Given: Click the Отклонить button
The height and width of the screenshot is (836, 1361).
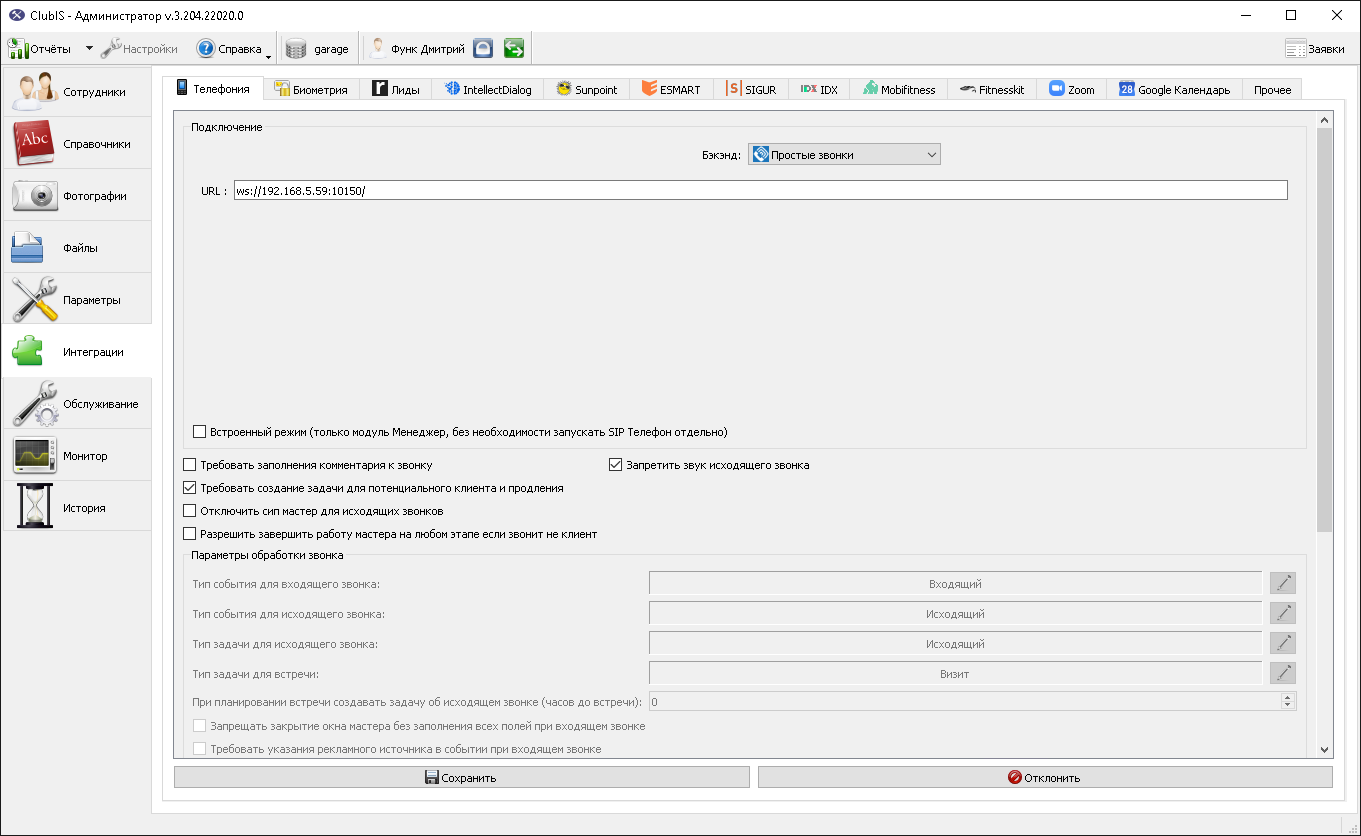Looking at the screenshot, I should pos(1045,777).
